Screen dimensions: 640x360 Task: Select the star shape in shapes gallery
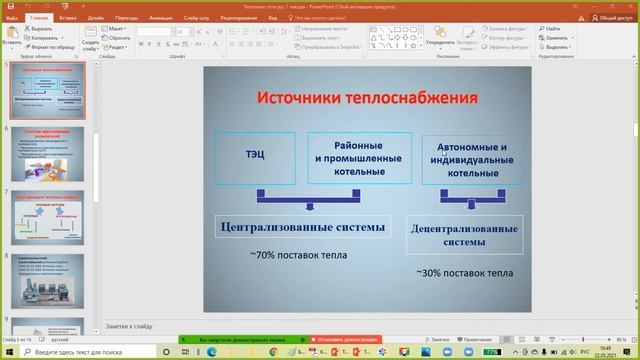pos(413,46)
